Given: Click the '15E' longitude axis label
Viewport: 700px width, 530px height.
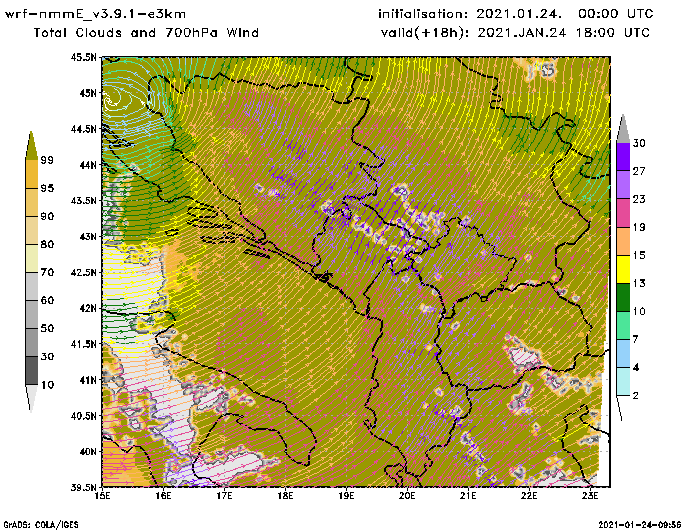Looking at the screenshot, I should [x=103, y=496].
